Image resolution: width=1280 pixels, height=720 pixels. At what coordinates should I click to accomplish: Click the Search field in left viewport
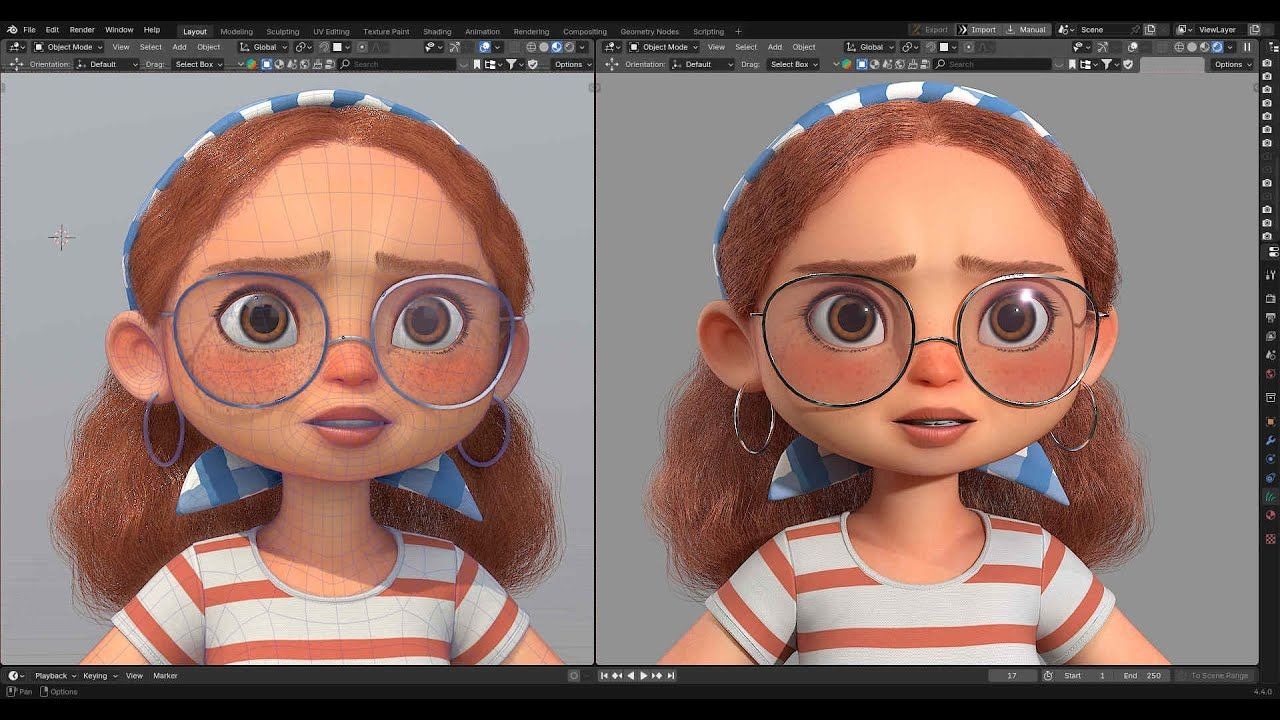(x=398, y=64)
